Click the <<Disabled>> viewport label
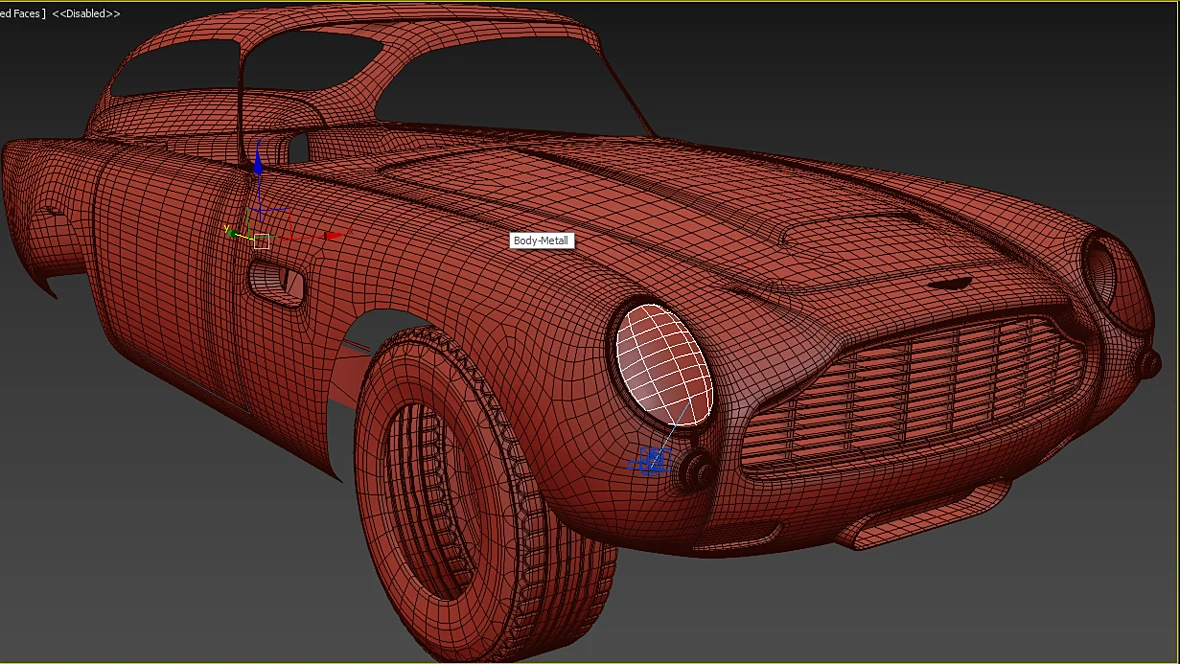1180x664 pixels. tap(86, 14)
